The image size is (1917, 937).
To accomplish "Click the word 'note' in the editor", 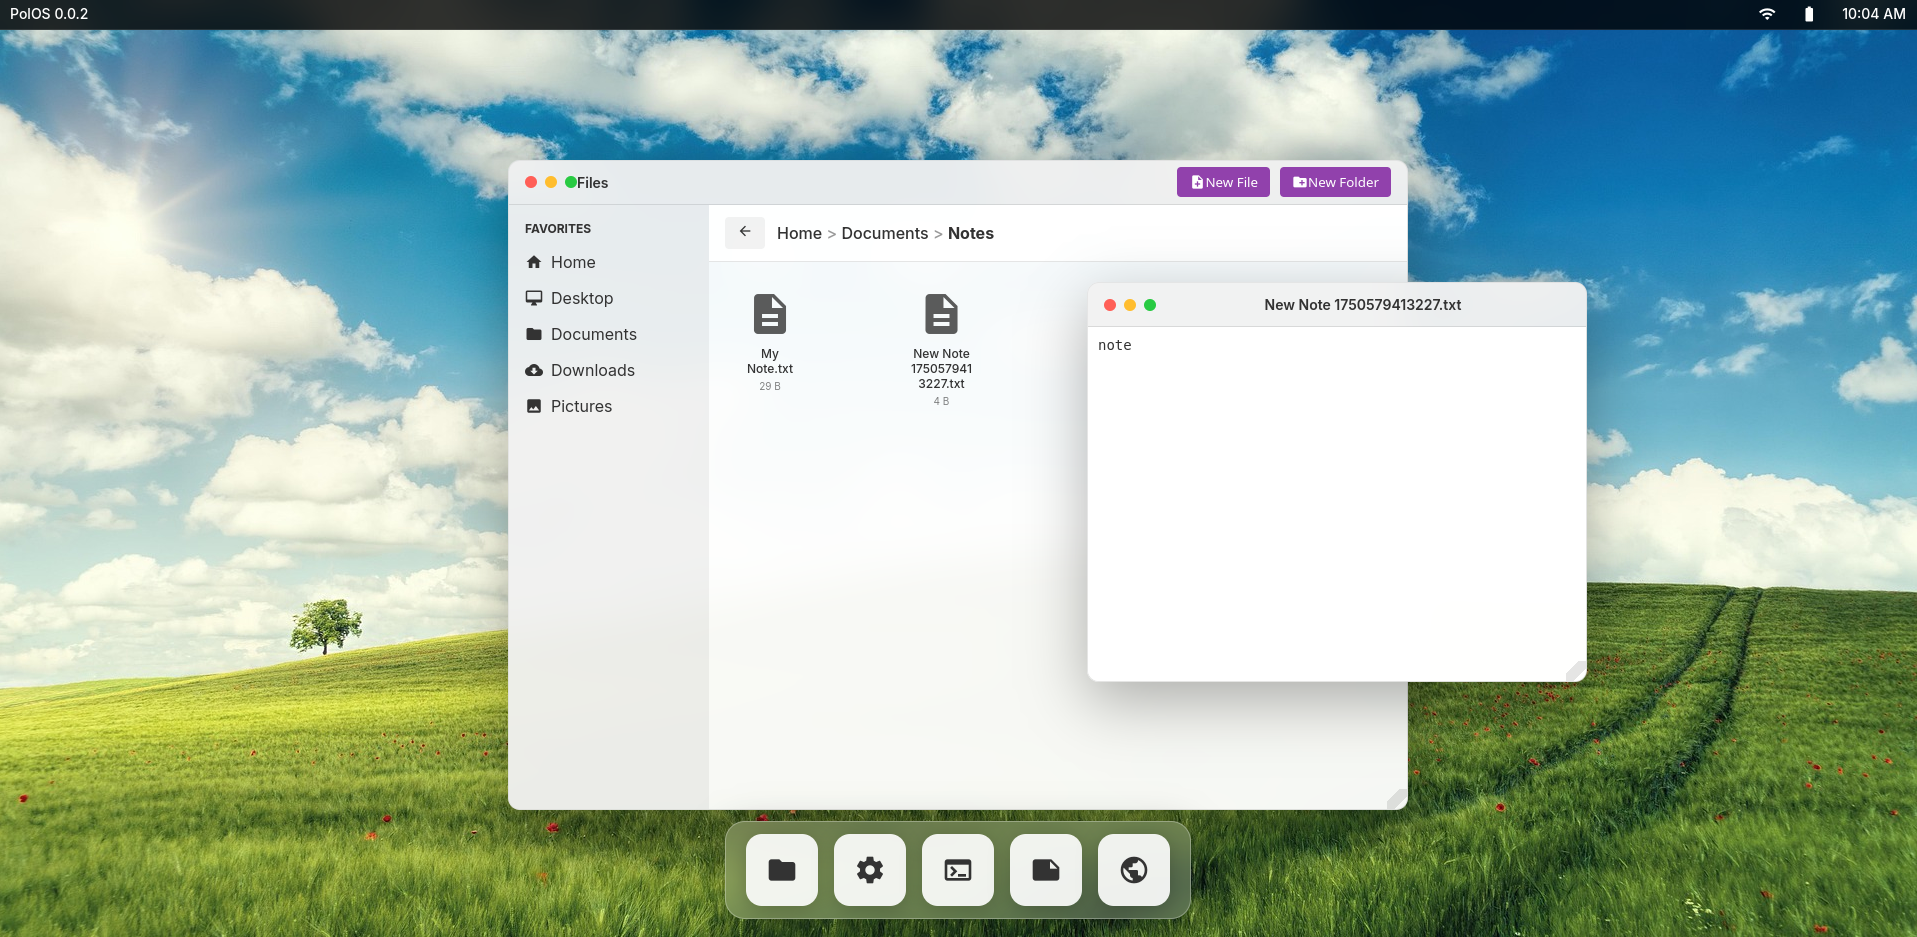I will [x=1115, y=345].
